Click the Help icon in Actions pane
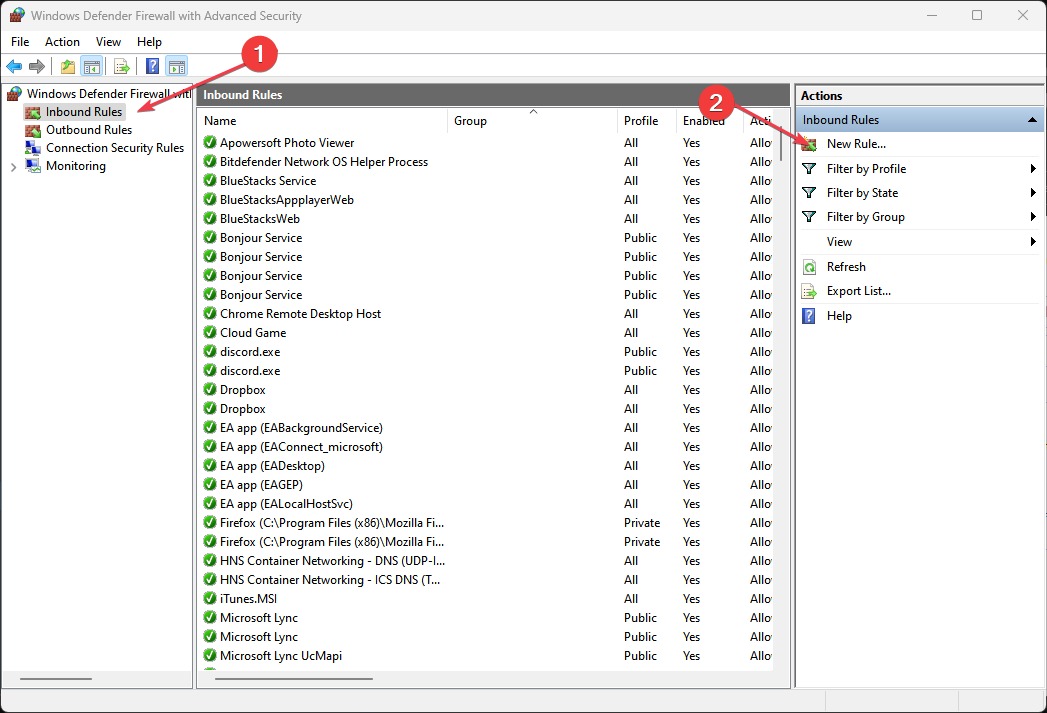 [809, 316]
